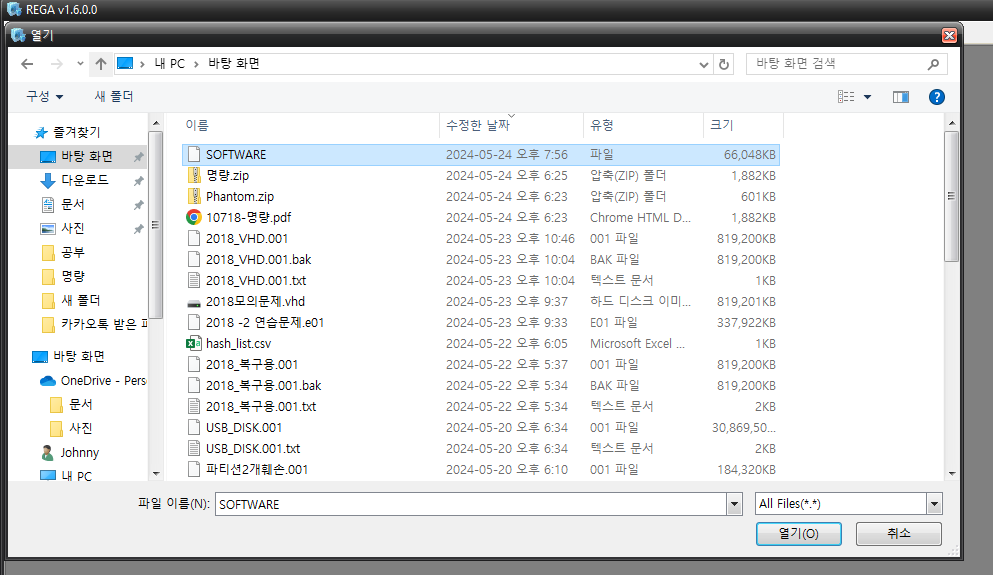The width and height of the screenshot is (993, 575).
Task: Open 문서 under quick access
Action: pyautogui.click(x=72, y=205)
